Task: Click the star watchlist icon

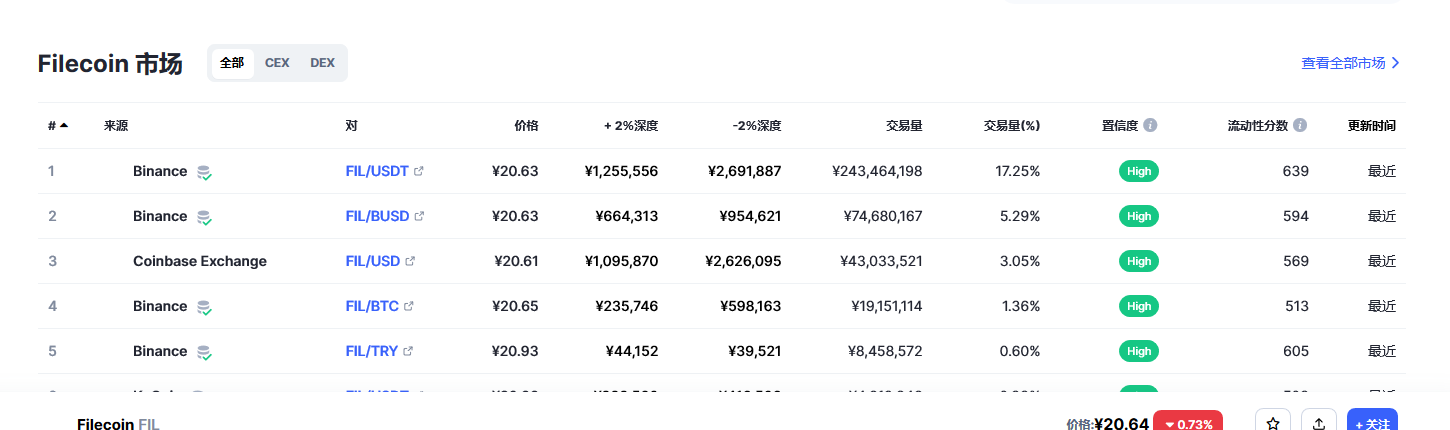Action: click(x=1273, y=423)
